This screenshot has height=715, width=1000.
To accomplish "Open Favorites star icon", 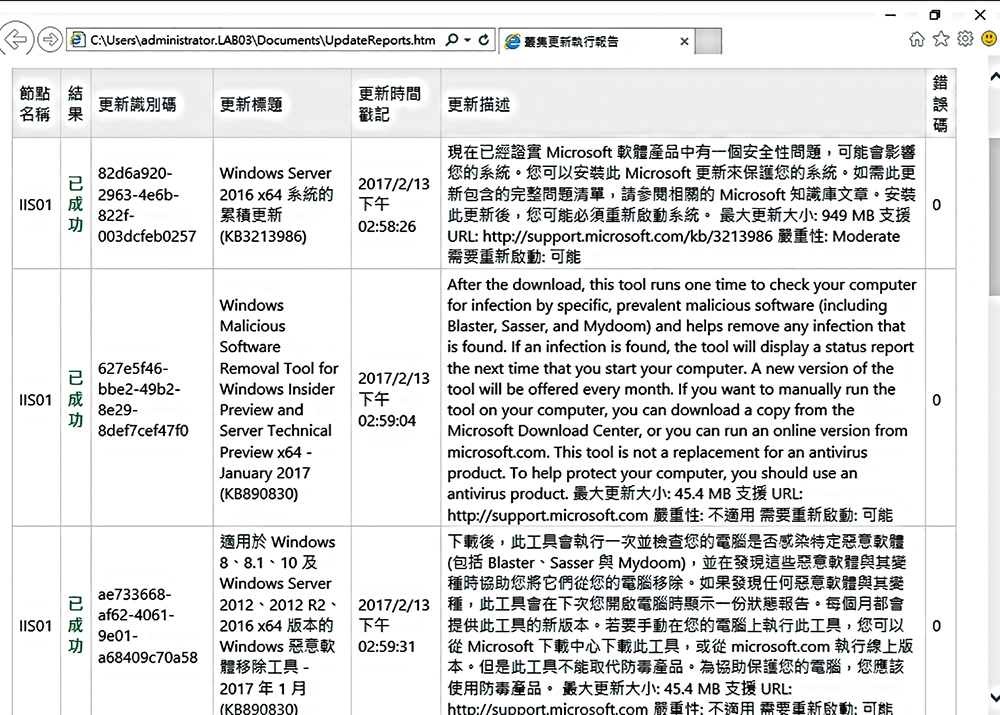I will [x=941, y=40].
